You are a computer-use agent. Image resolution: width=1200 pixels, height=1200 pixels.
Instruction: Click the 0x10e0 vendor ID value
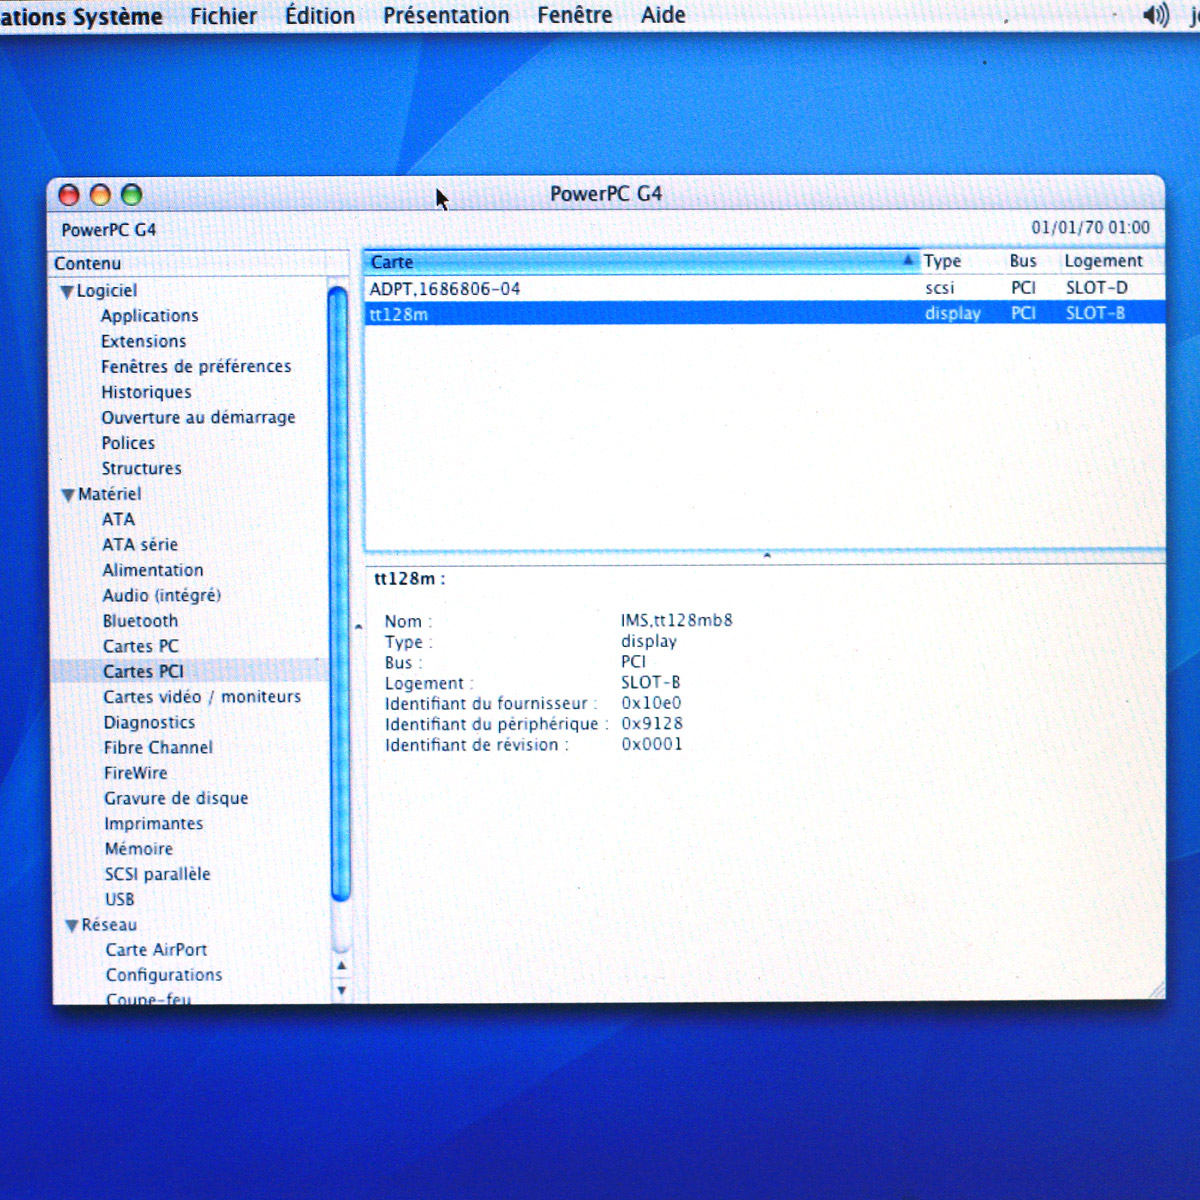point(651,703)
